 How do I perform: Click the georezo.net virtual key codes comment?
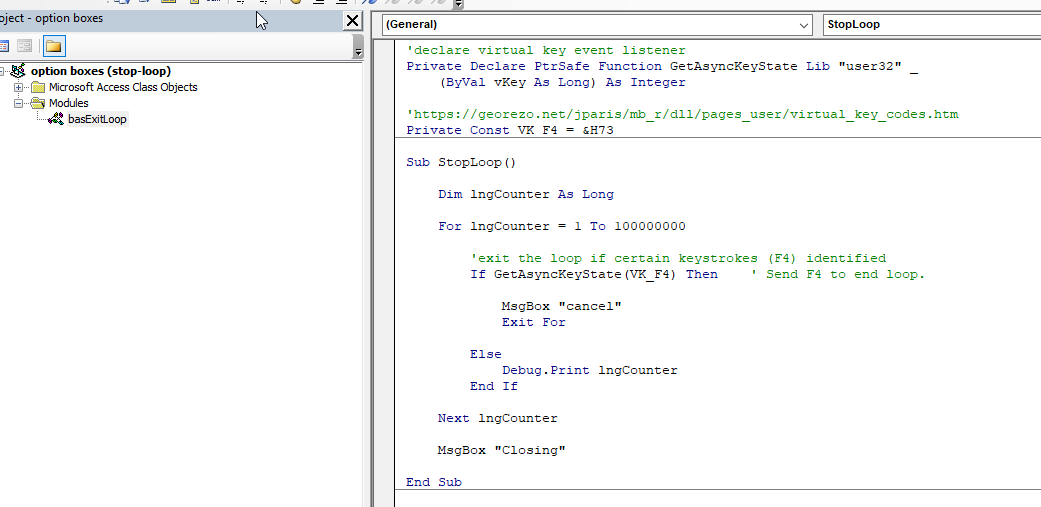coord(682,114)
